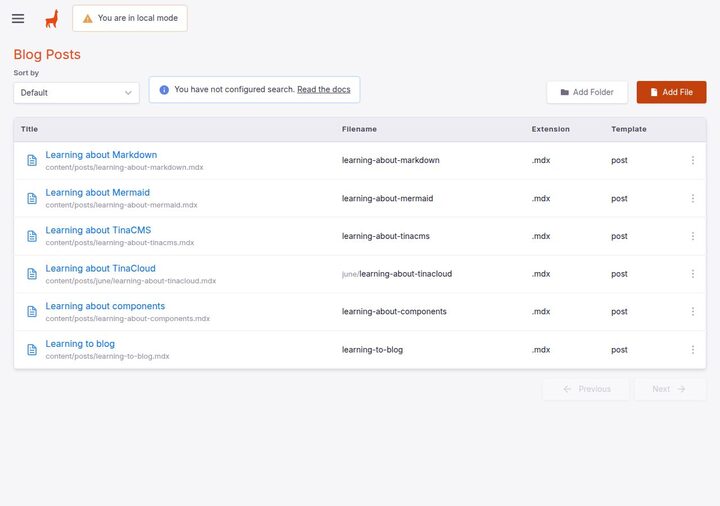Open the Learning about Mermaid post
The width and height of the screenshot is (720, 506).
97,192
